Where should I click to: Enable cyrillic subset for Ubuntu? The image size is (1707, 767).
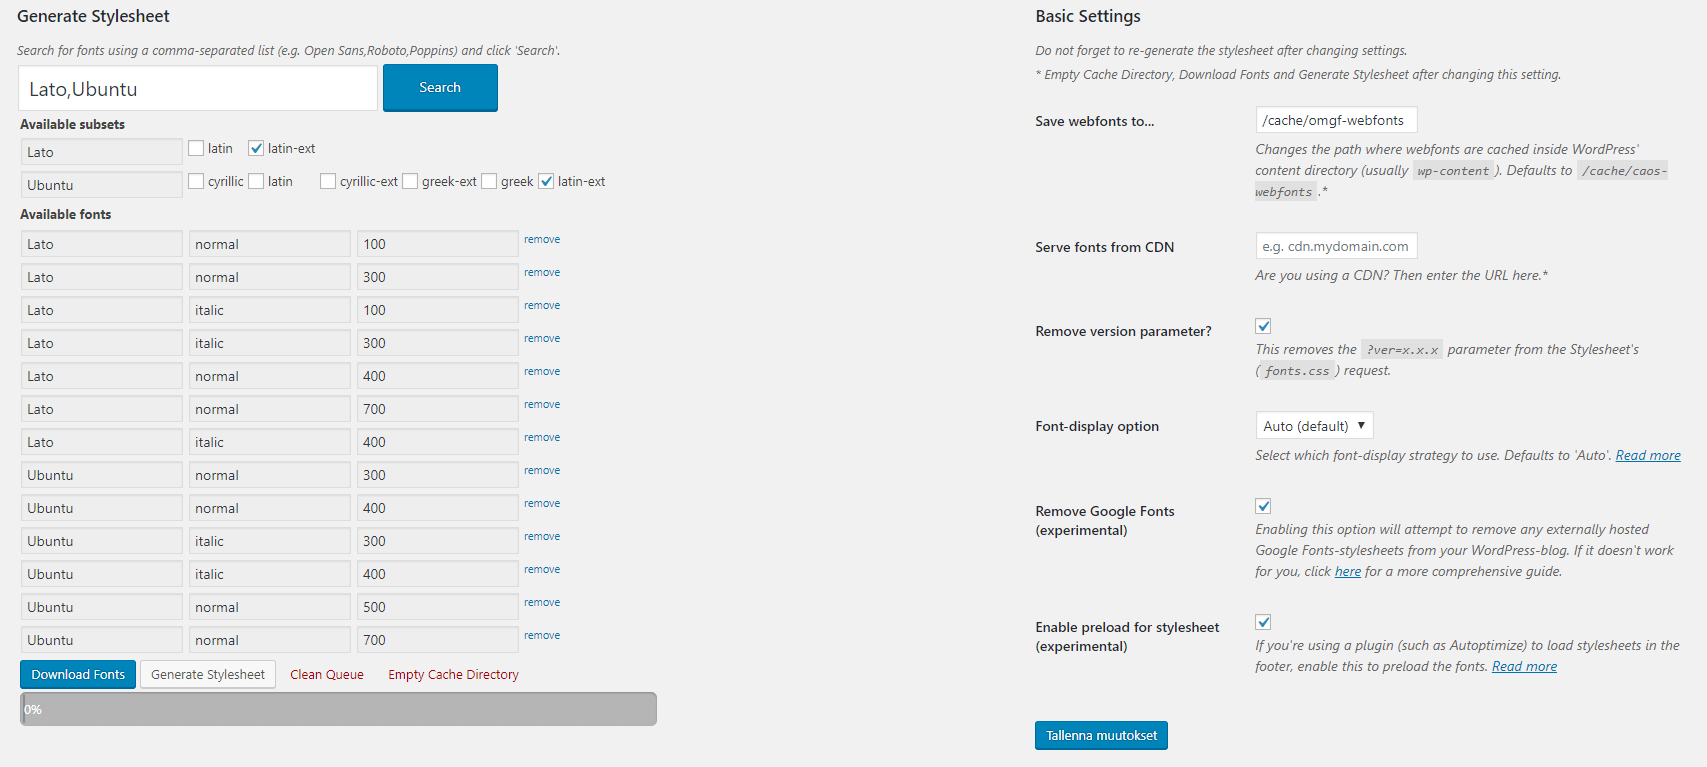tap(196, 182)
